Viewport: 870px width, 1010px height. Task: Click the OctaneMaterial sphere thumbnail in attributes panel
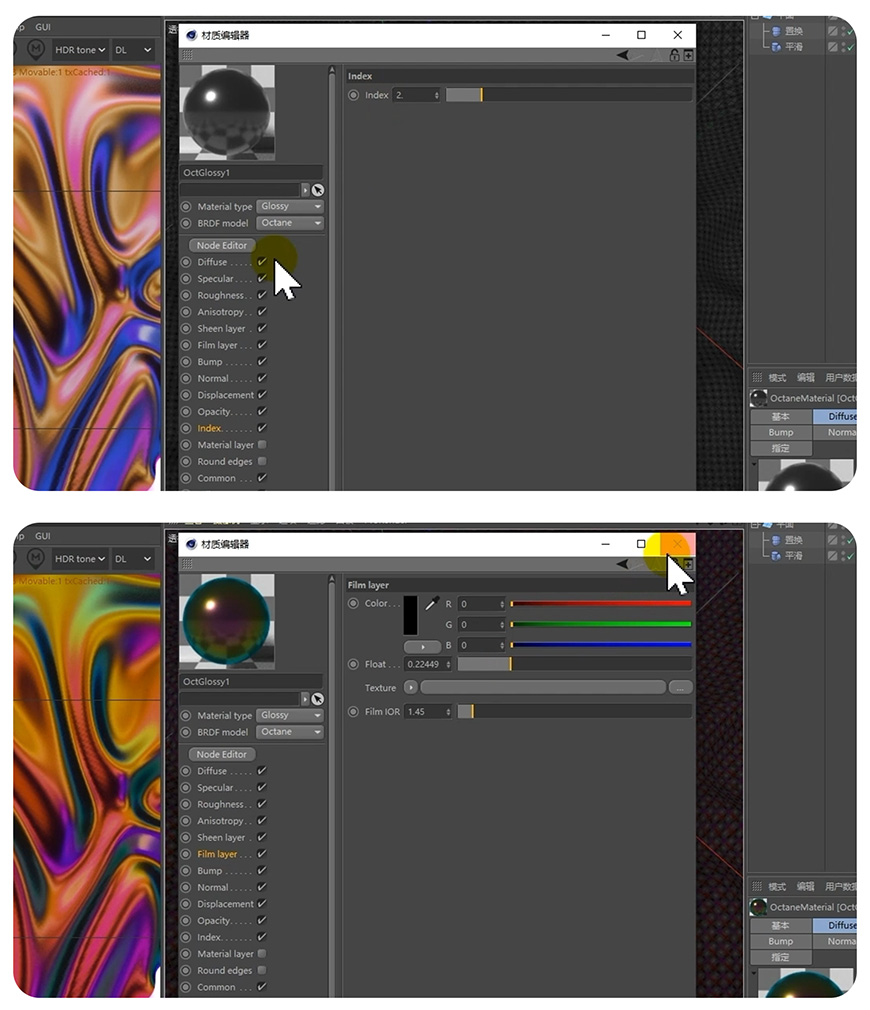point(758,397)
